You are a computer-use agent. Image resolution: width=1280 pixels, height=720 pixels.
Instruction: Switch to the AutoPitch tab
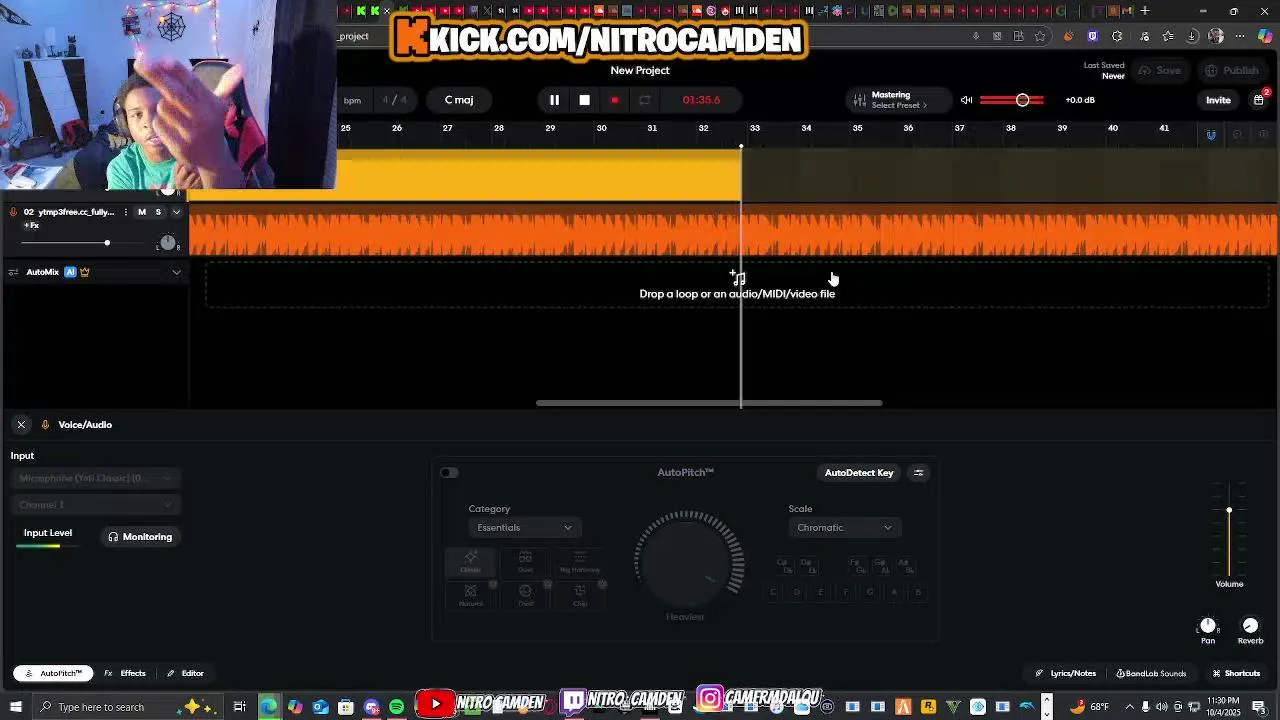click(54, 674)
